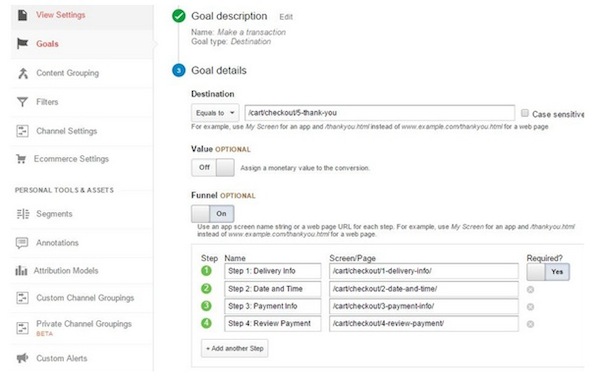Open Private Channel Groupings Beta

coord(84,328)
